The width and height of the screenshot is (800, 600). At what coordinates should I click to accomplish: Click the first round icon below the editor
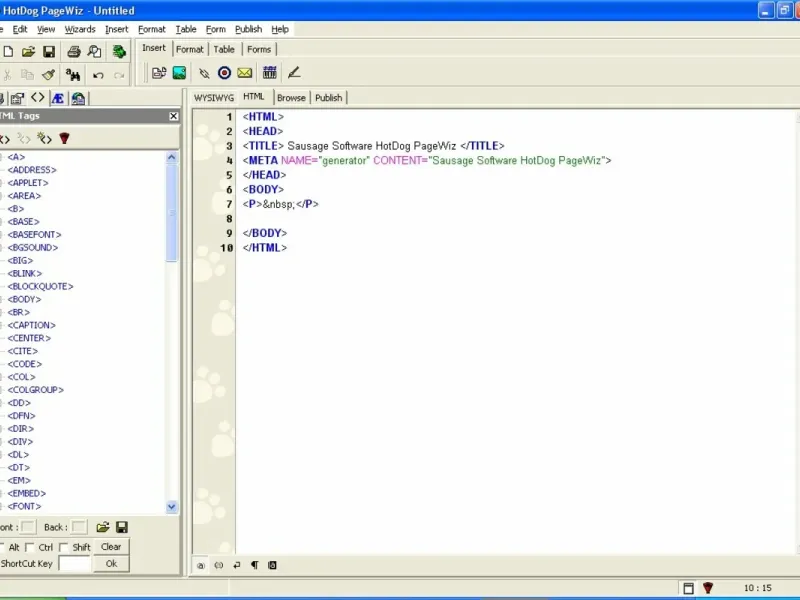(201, 565)
